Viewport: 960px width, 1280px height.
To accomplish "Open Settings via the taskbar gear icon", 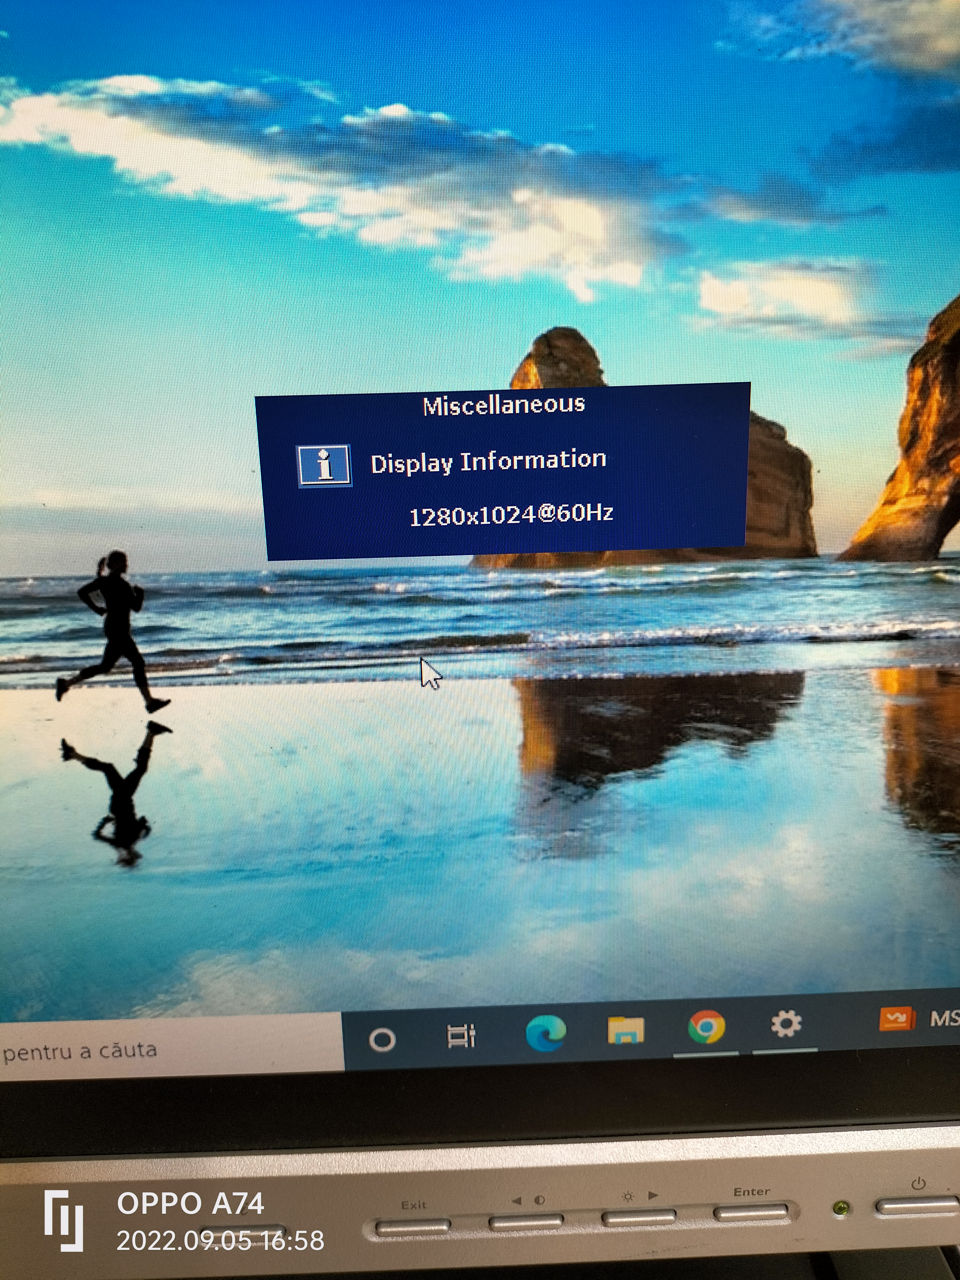I will point(786,1023).
